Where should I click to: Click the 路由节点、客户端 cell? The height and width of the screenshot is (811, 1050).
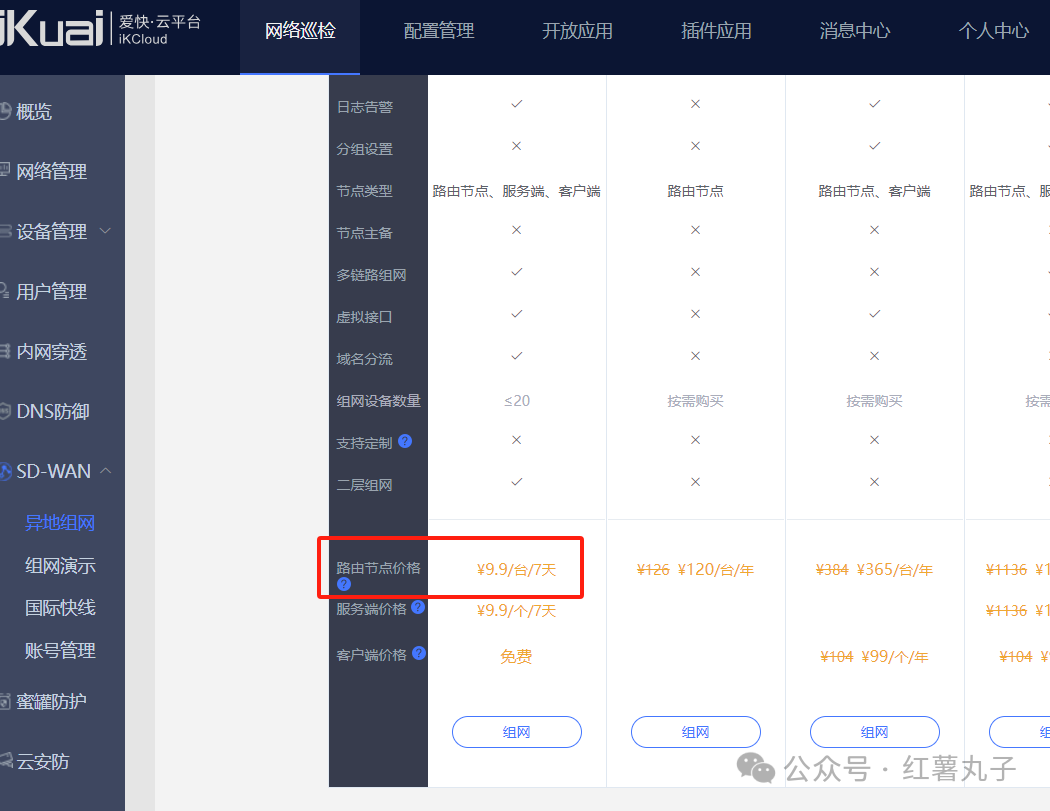click(874, 192)
